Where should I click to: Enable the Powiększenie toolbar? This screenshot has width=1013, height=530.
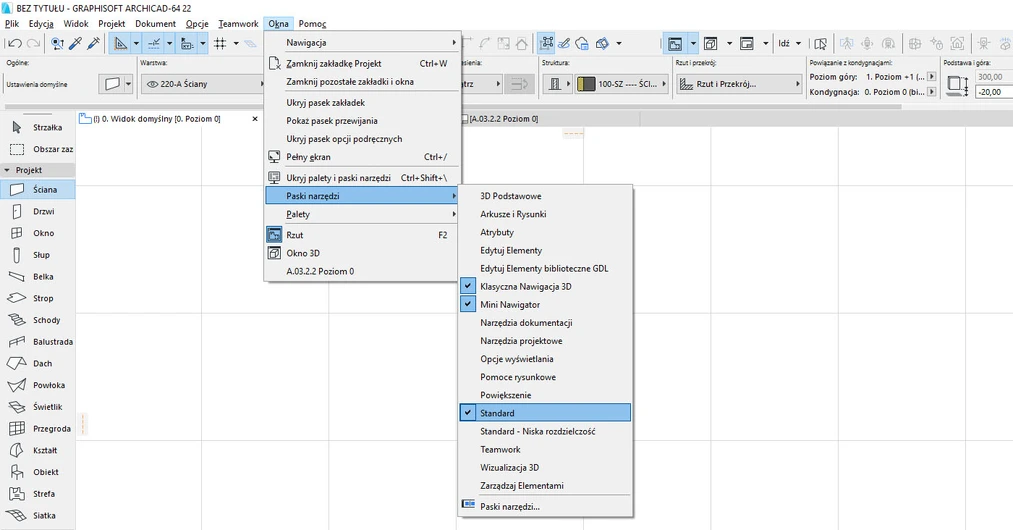545,395
